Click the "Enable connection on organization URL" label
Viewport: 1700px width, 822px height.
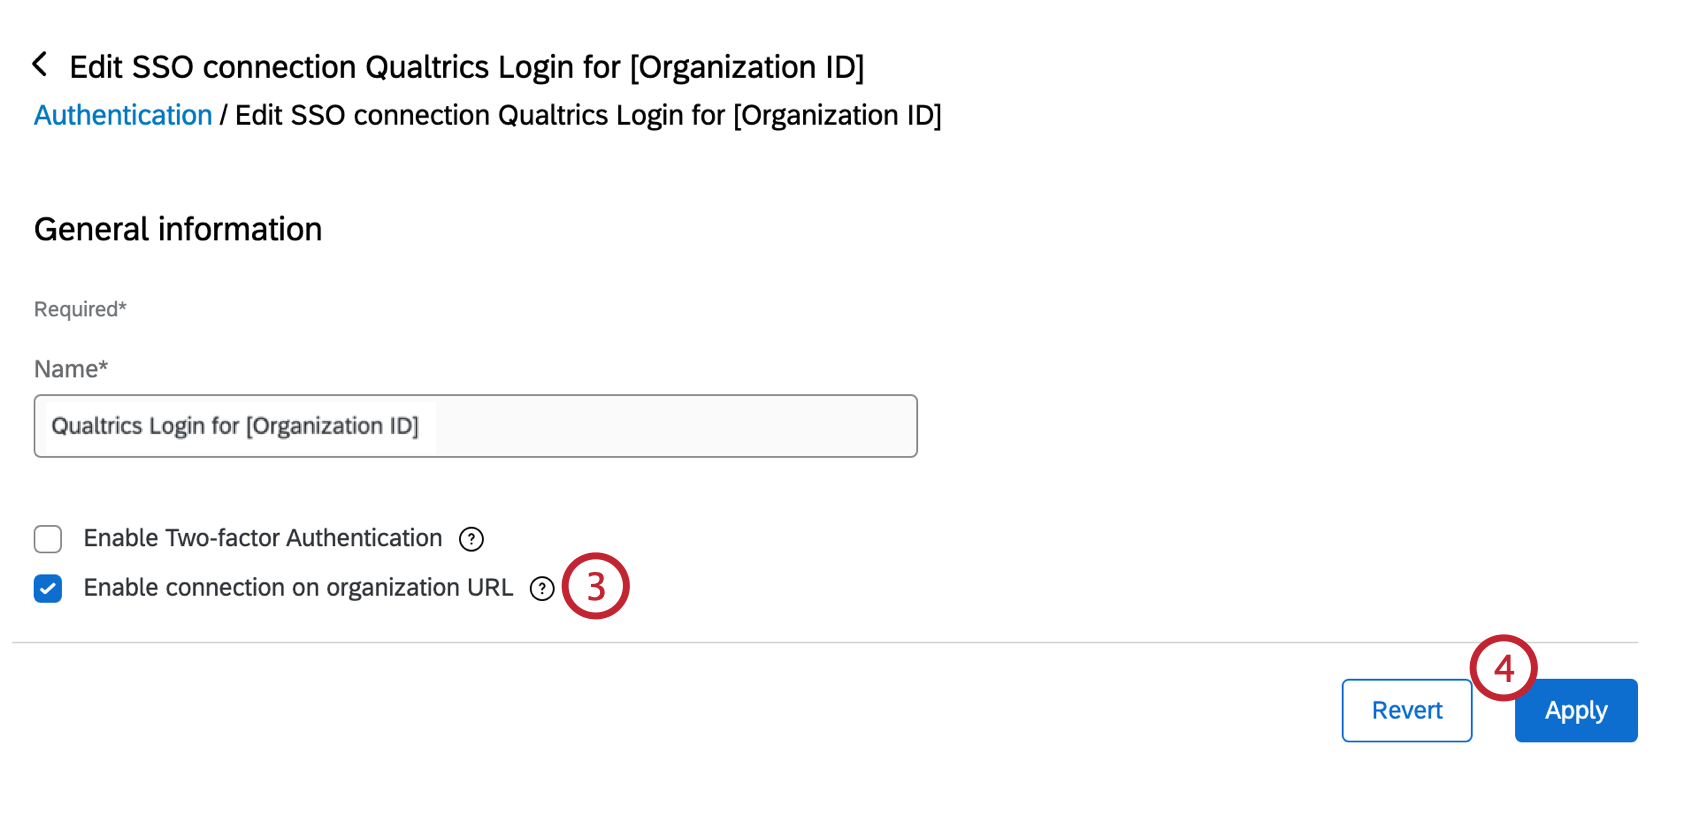pyautogui.click(x=298, y=588)
